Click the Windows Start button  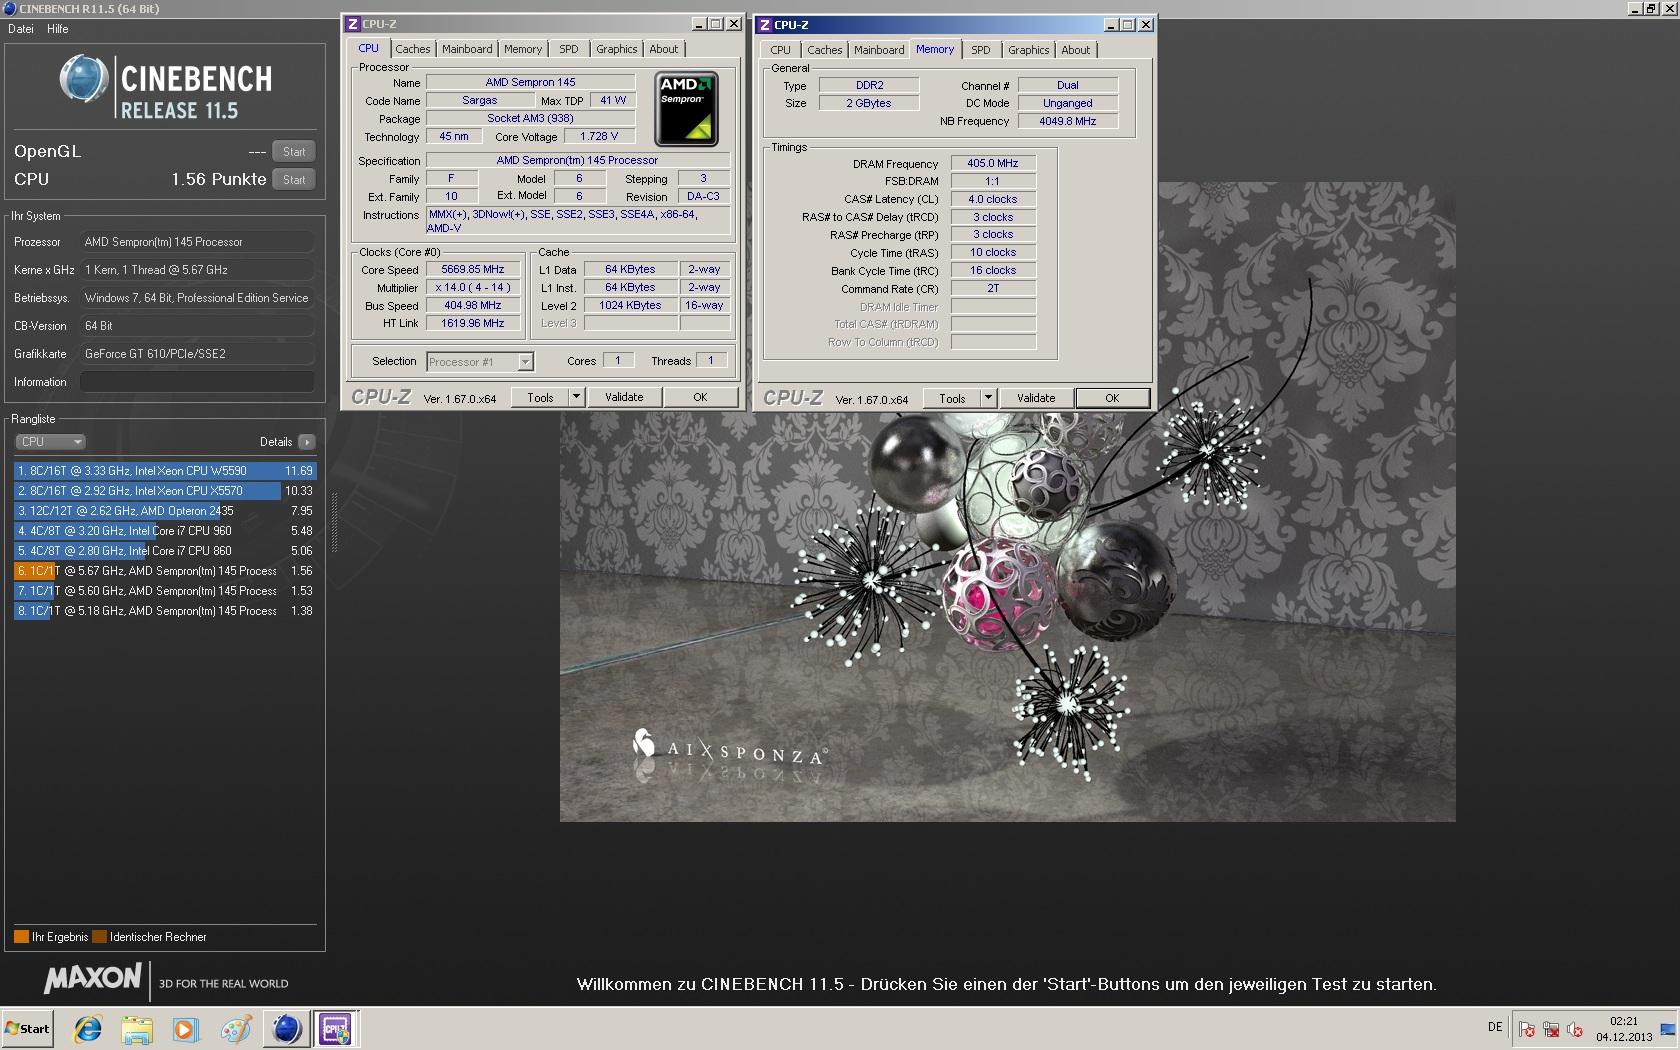click(28, 1029)
